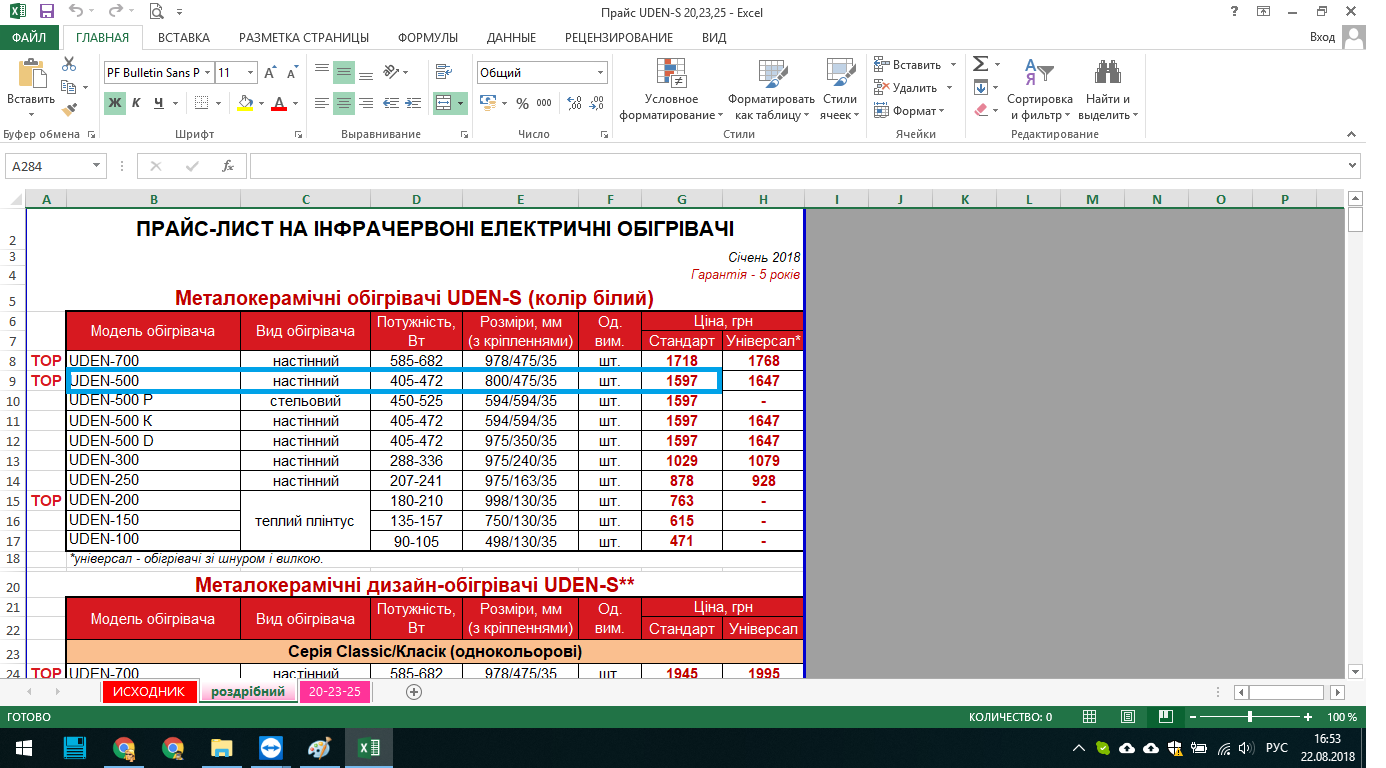Increase decimal places
Viewport: 1386px width, 768px height.
click(574, 103)
